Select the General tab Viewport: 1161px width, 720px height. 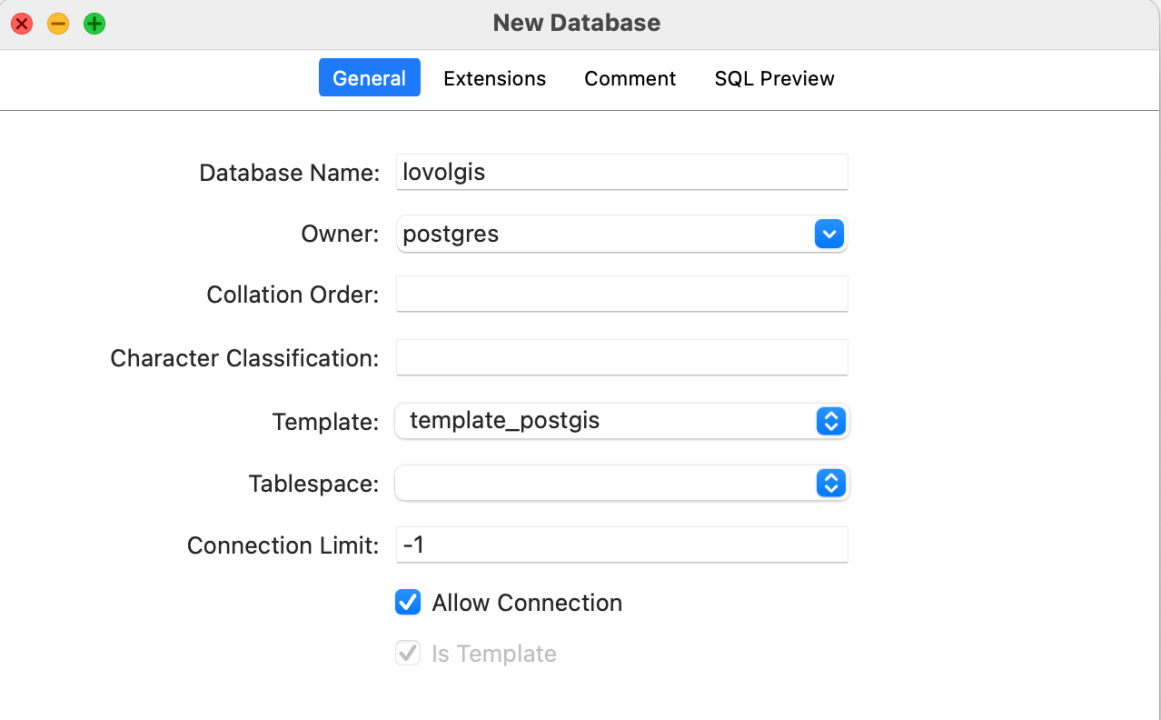pos(369,78)
